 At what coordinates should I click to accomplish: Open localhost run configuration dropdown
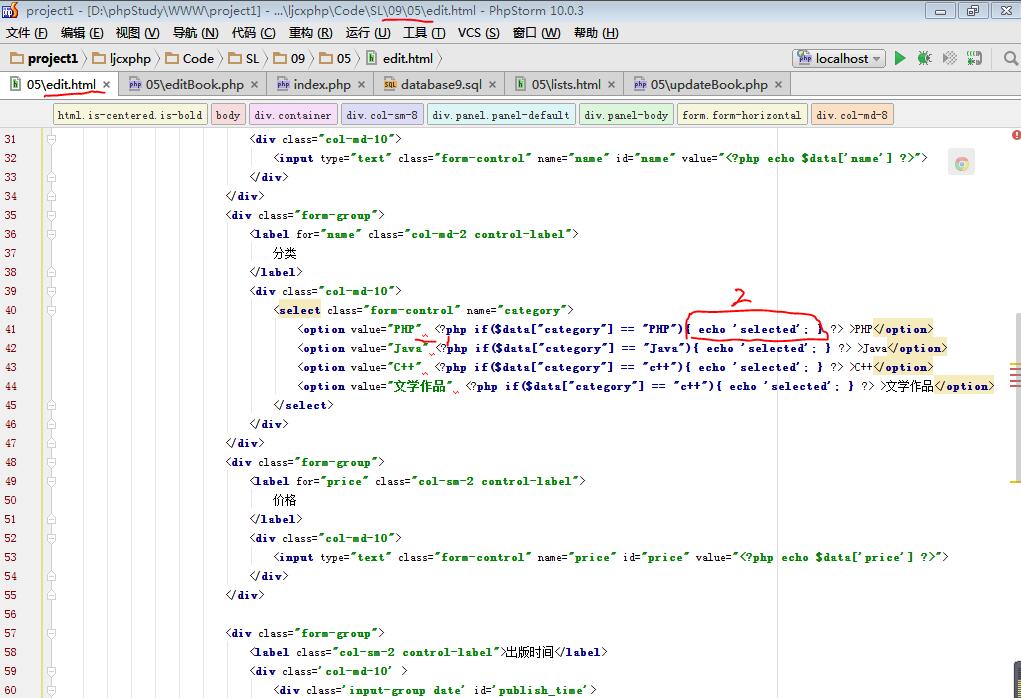pyautogui.click(x=839, y=59)
